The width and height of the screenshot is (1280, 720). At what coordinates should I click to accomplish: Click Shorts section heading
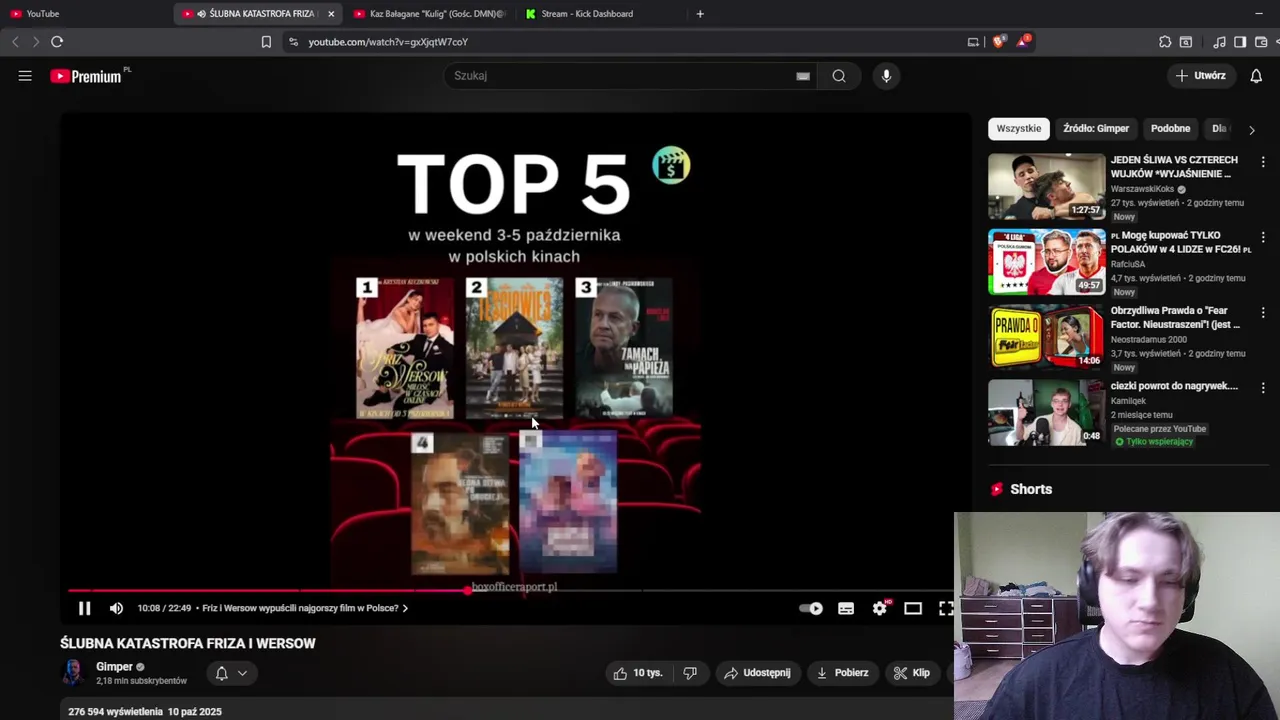[x=1031, y=489]
